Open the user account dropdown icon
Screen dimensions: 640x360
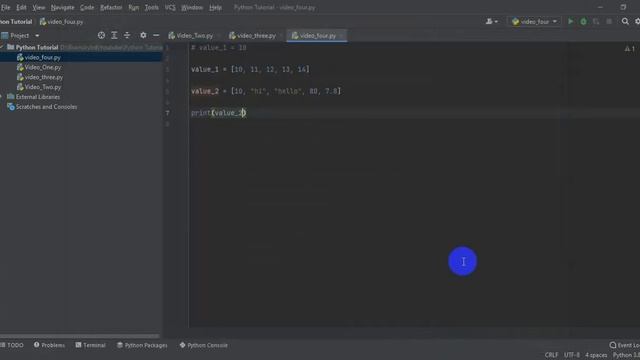pos(491,21)
